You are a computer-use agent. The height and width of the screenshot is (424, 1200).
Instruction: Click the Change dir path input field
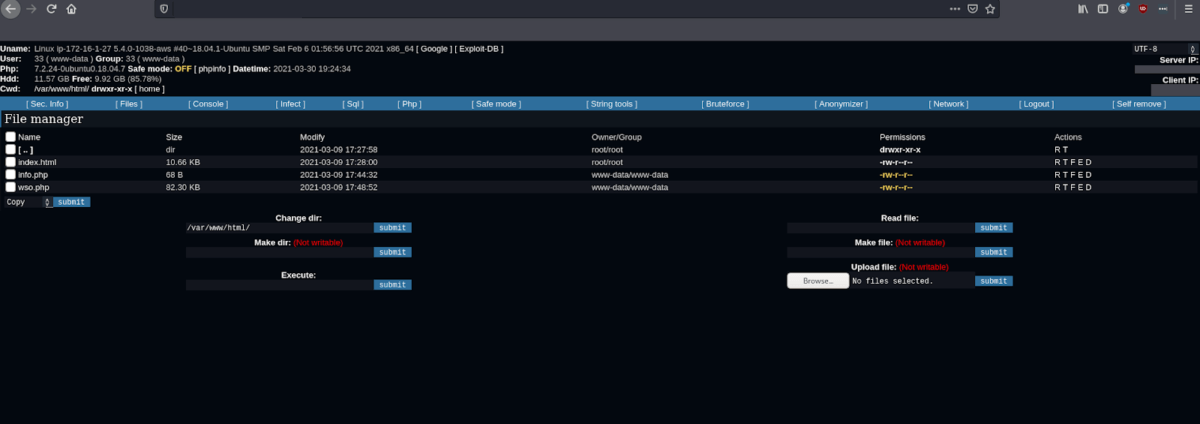(279, 228)
